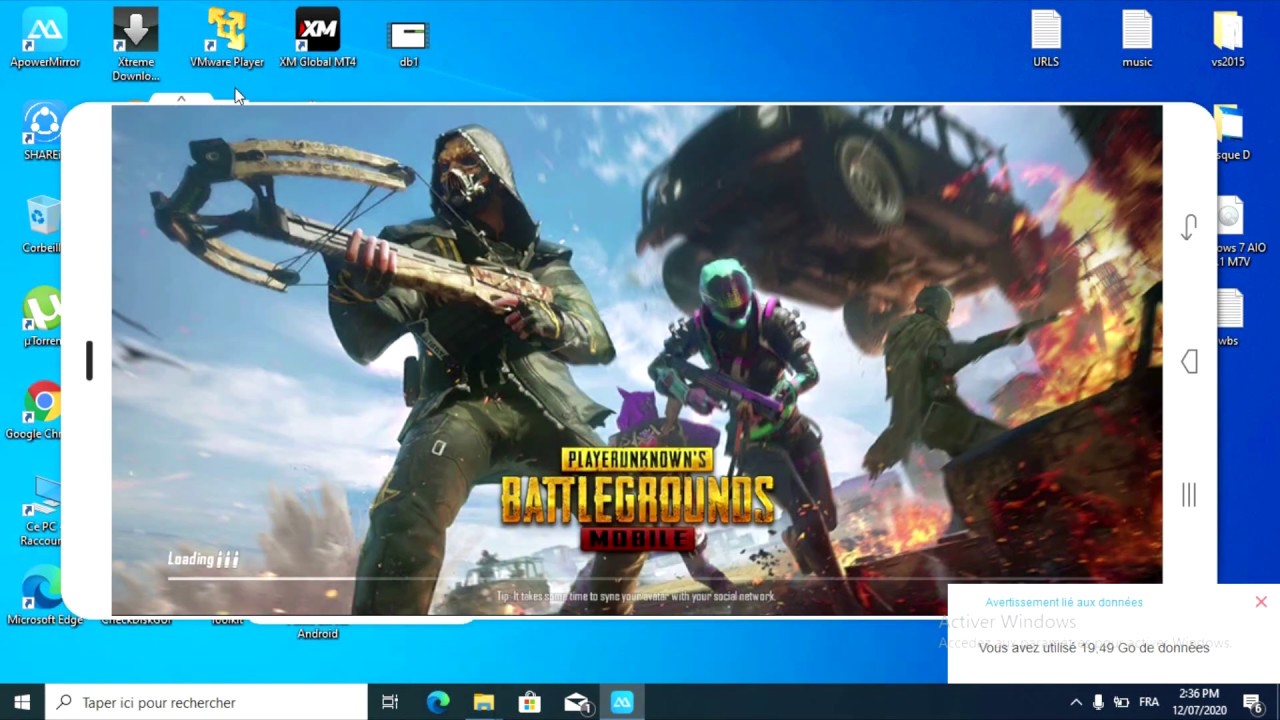Open Task View on the taskbar
1280x720 pixels.
[390, 702]
